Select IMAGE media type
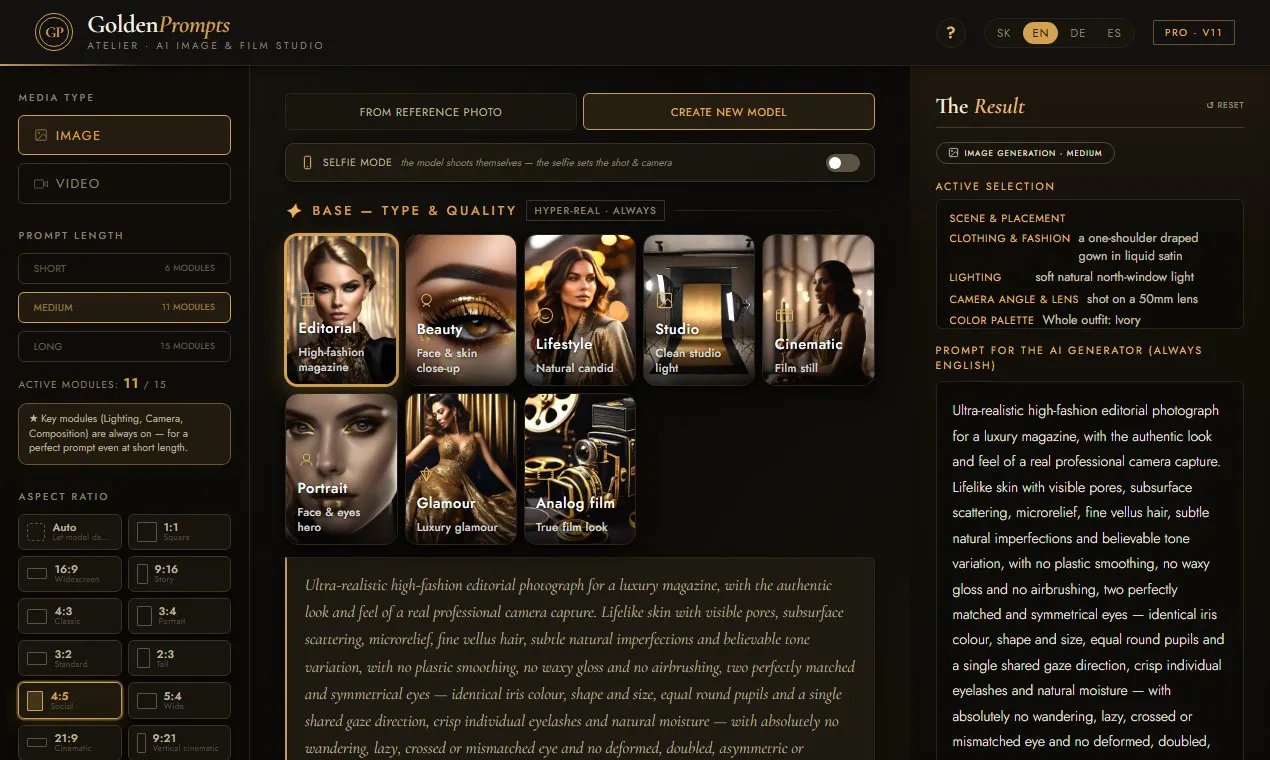Viewport: 1270px width, 760px height. click(124, 135)
